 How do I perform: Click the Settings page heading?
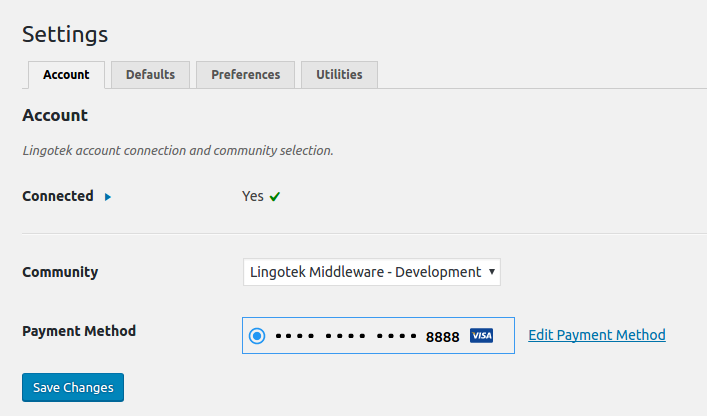point(65,34)
